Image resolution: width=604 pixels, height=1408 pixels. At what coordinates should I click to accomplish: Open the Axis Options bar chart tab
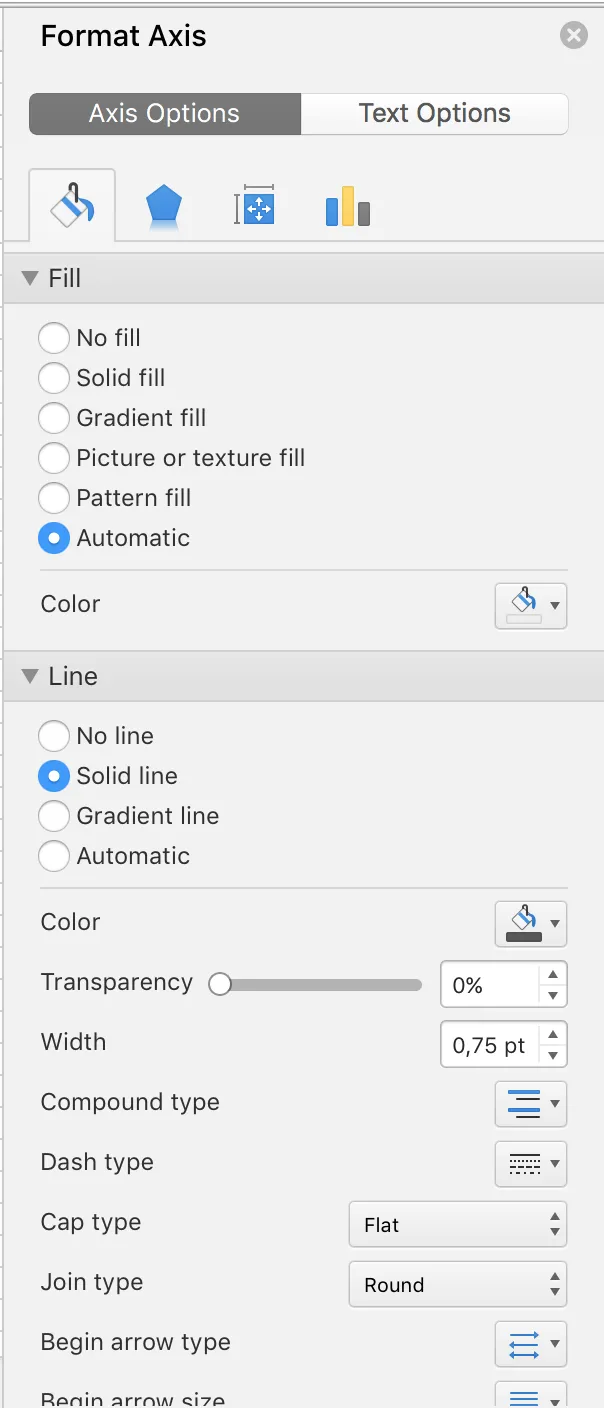(x=347, y=208)
